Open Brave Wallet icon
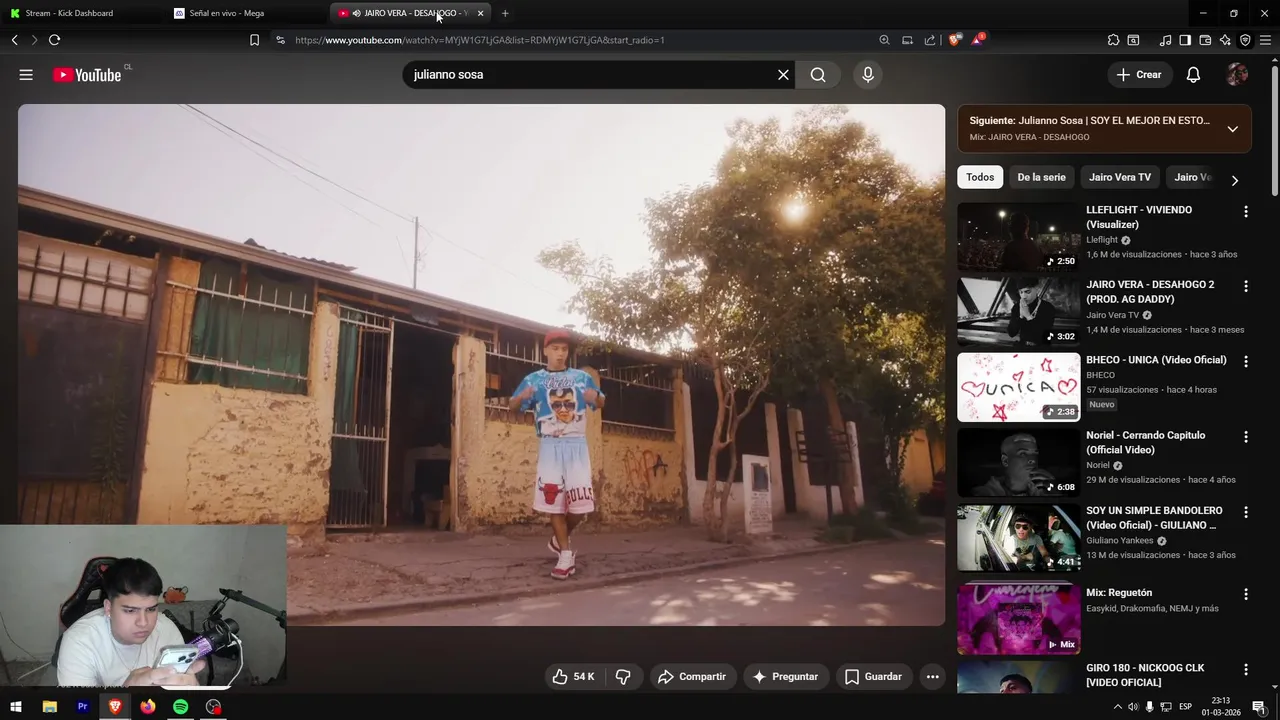The width and height of the screenshot is (1280, 720). (x=1205, y=40)
